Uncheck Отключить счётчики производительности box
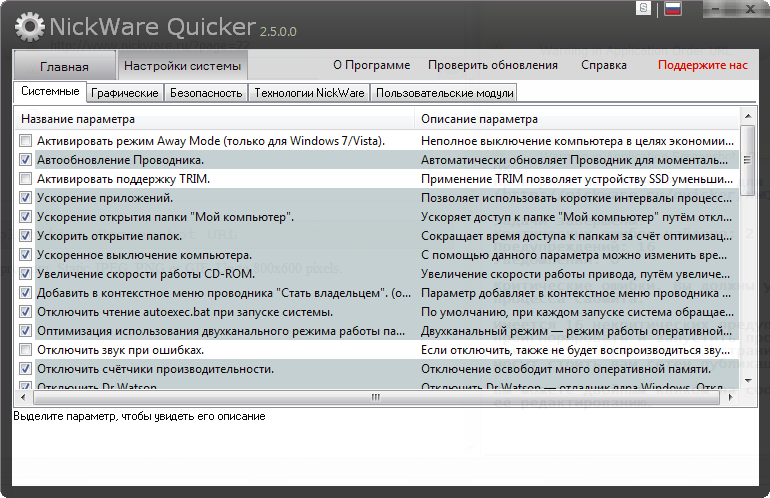770x498 pixels. pyautogui.click(x=26, y=369)
